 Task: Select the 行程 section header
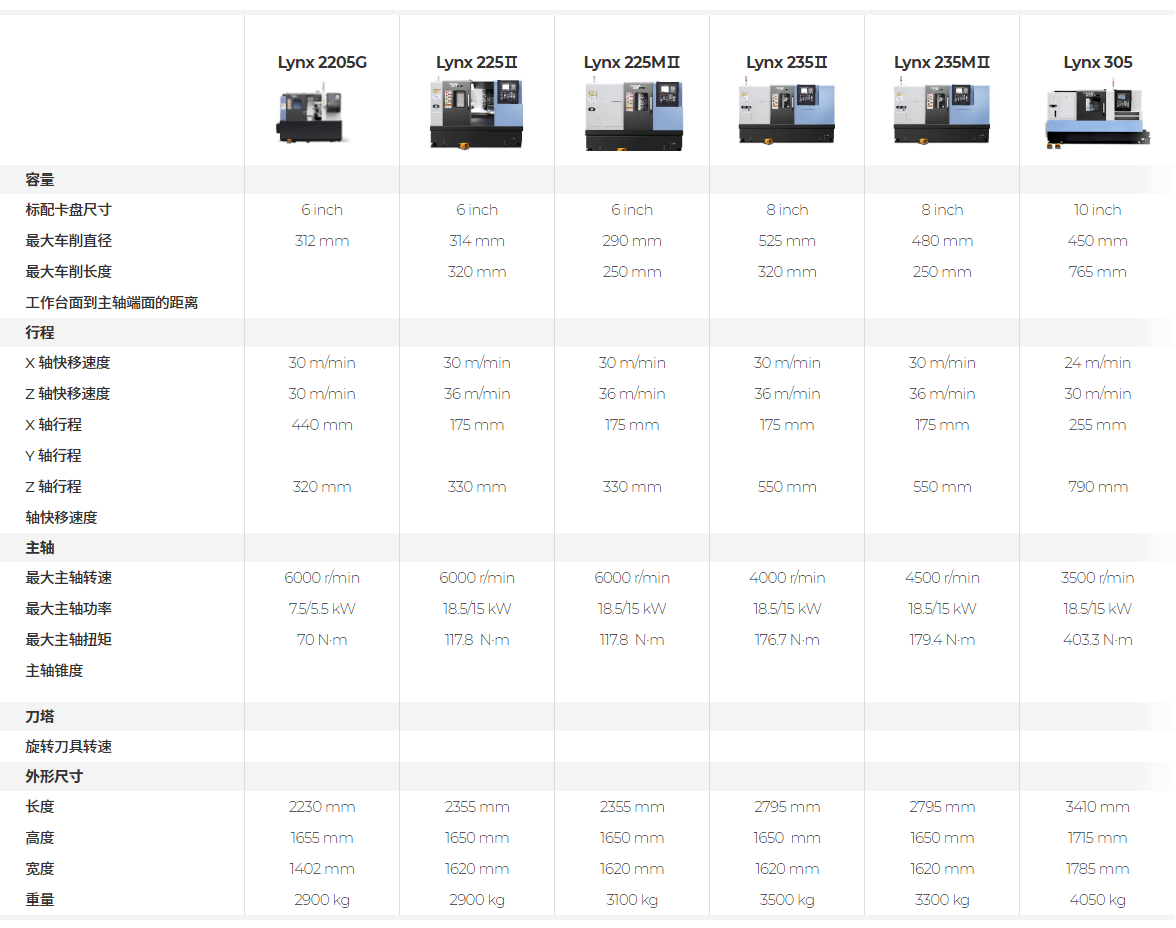[x=40, y=332]
